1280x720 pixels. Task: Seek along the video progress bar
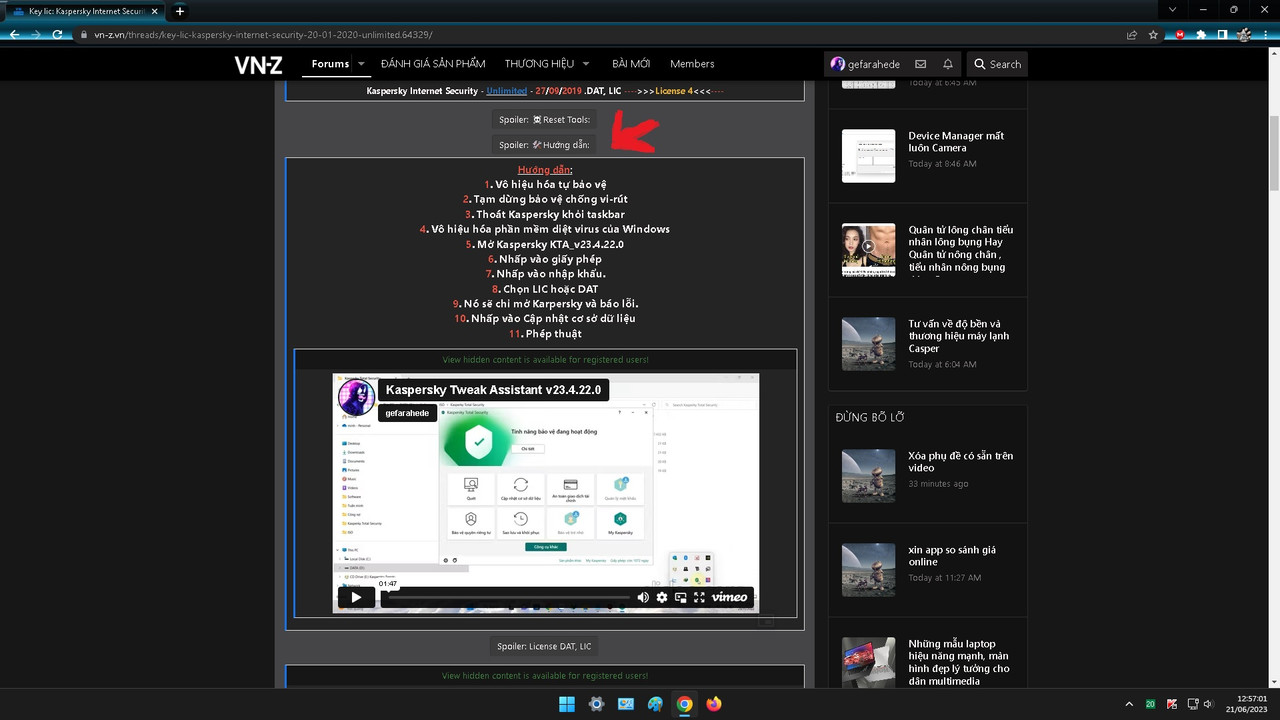coord(510,597)
